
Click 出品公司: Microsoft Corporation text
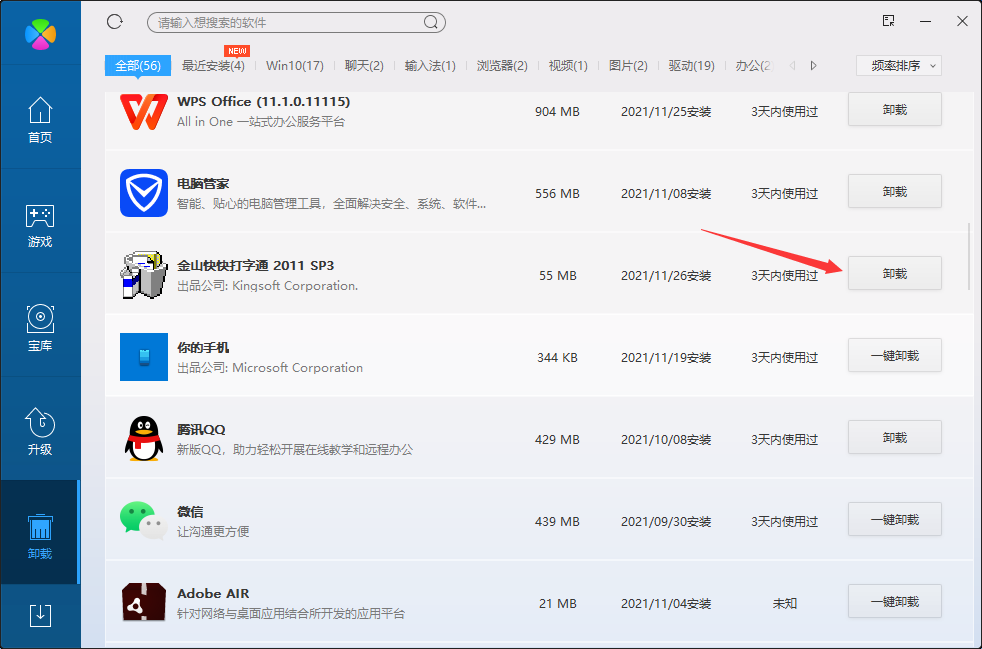(270, 368)
